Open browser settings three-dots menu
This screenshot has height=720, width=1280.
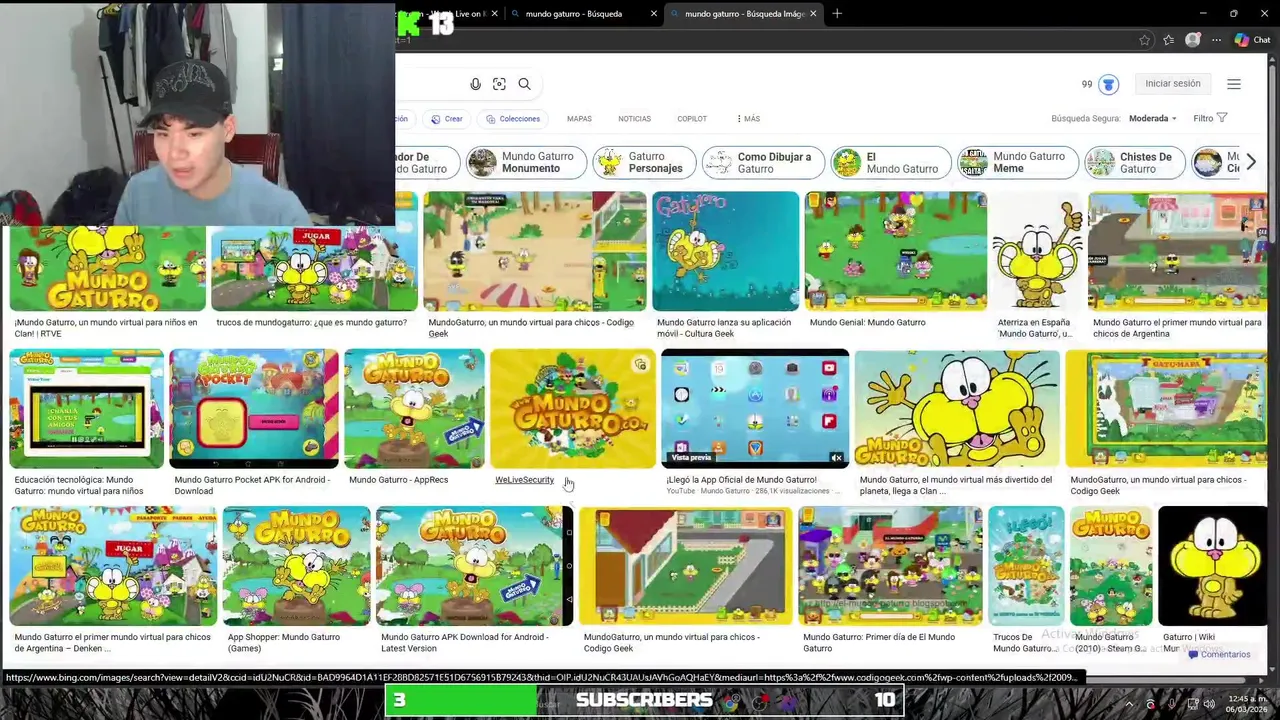pyautogui.click(x=1216, y=40)
